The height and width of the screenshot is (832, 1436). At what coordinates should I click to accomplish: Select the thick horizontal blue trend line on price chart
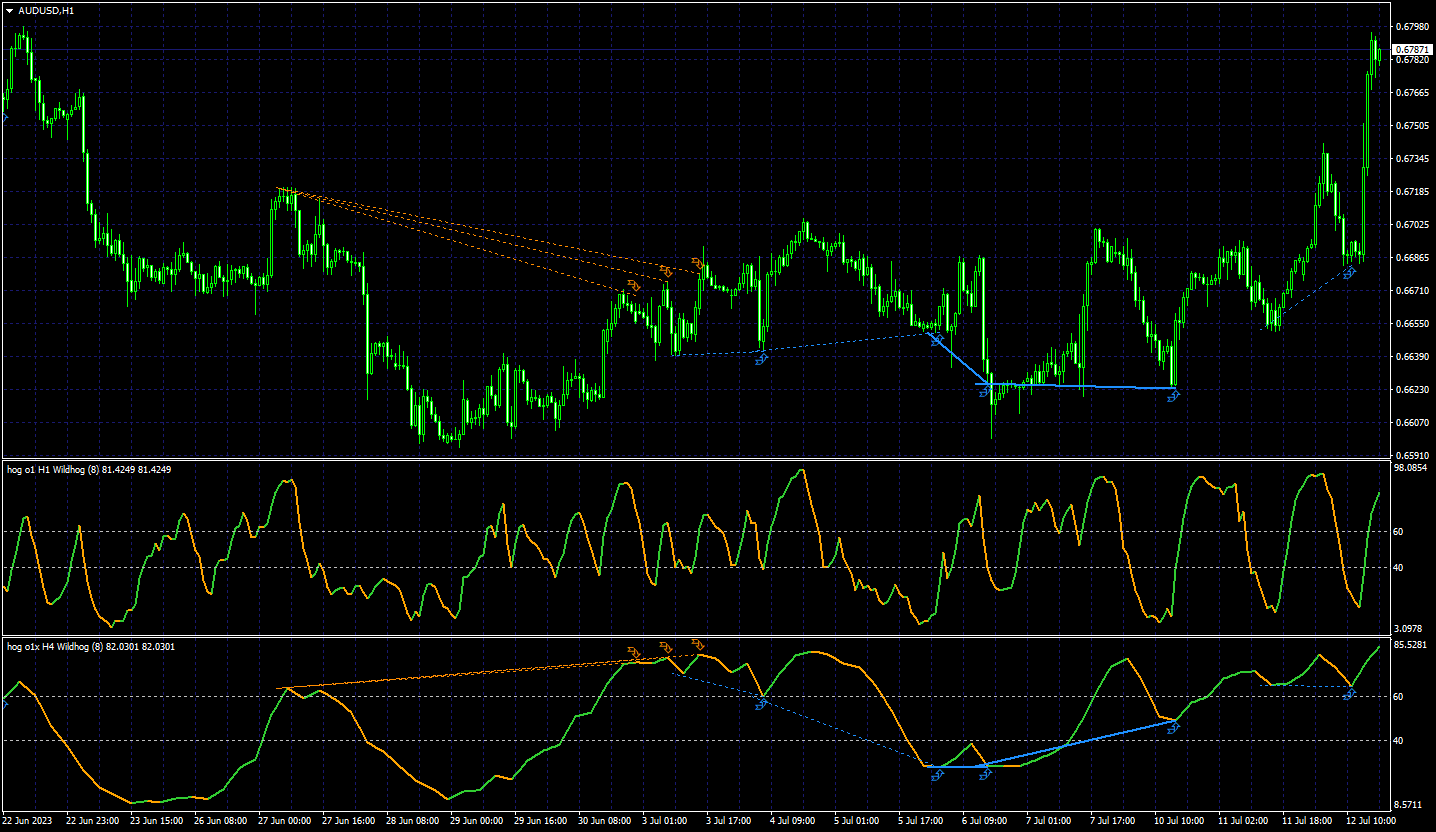pyautogui.click(x=1080, y=386)
